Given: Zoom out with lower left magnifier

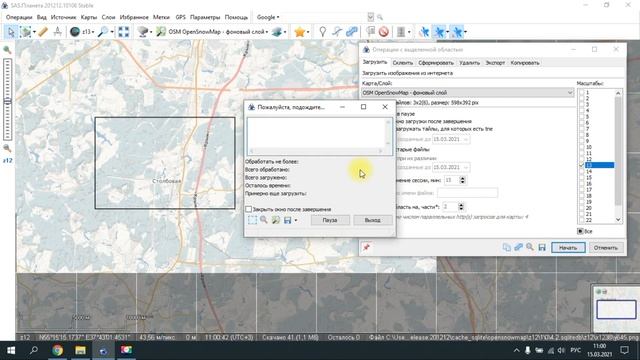Looking at the screenshot, I should click(x=7, y=148).
